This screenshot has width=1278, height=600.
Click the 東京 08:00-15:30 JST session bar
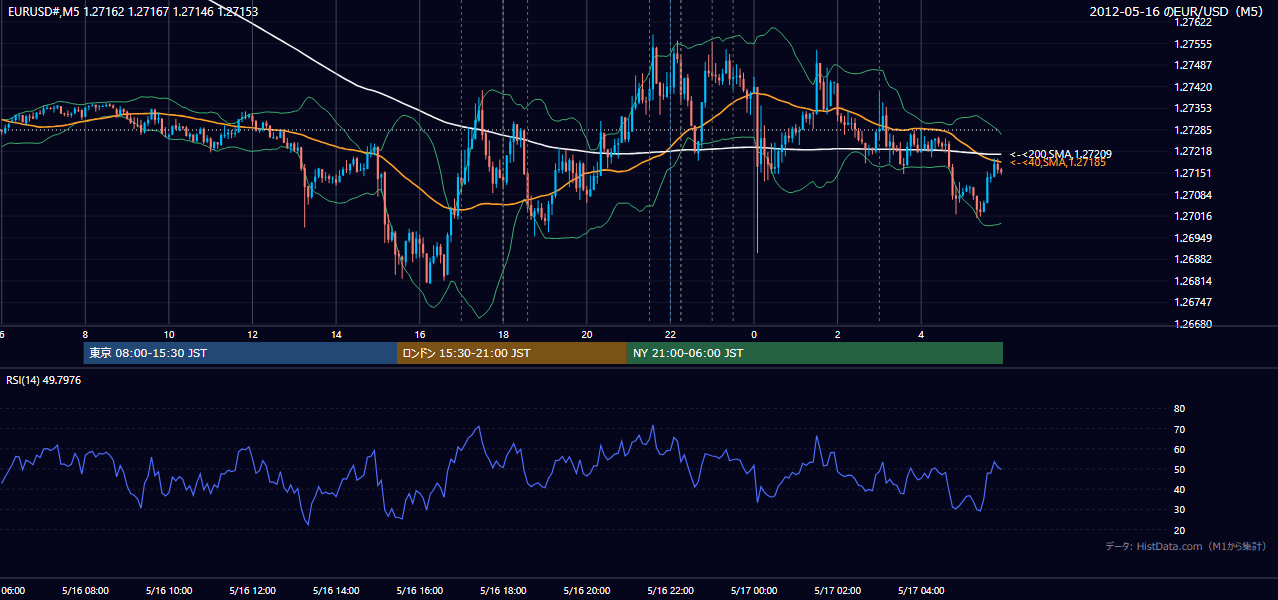pos(240,353)
